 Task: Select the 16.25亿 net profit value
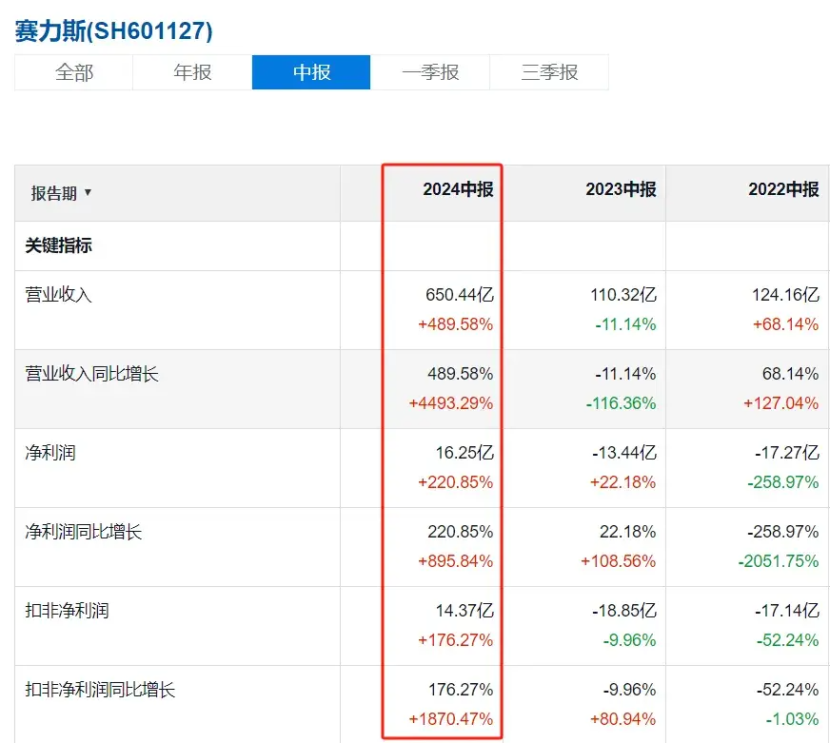pyautogui.click(x=465, y=453)
